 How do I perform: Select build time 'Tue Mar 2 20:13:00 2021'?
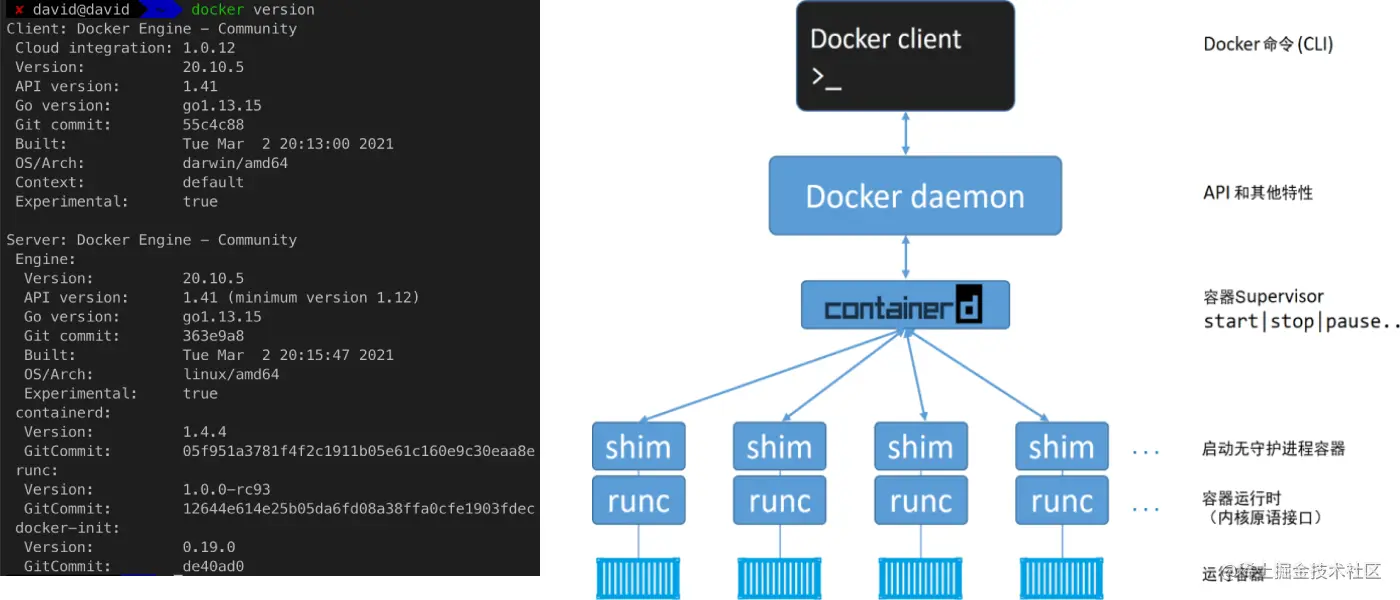point(288,144)
